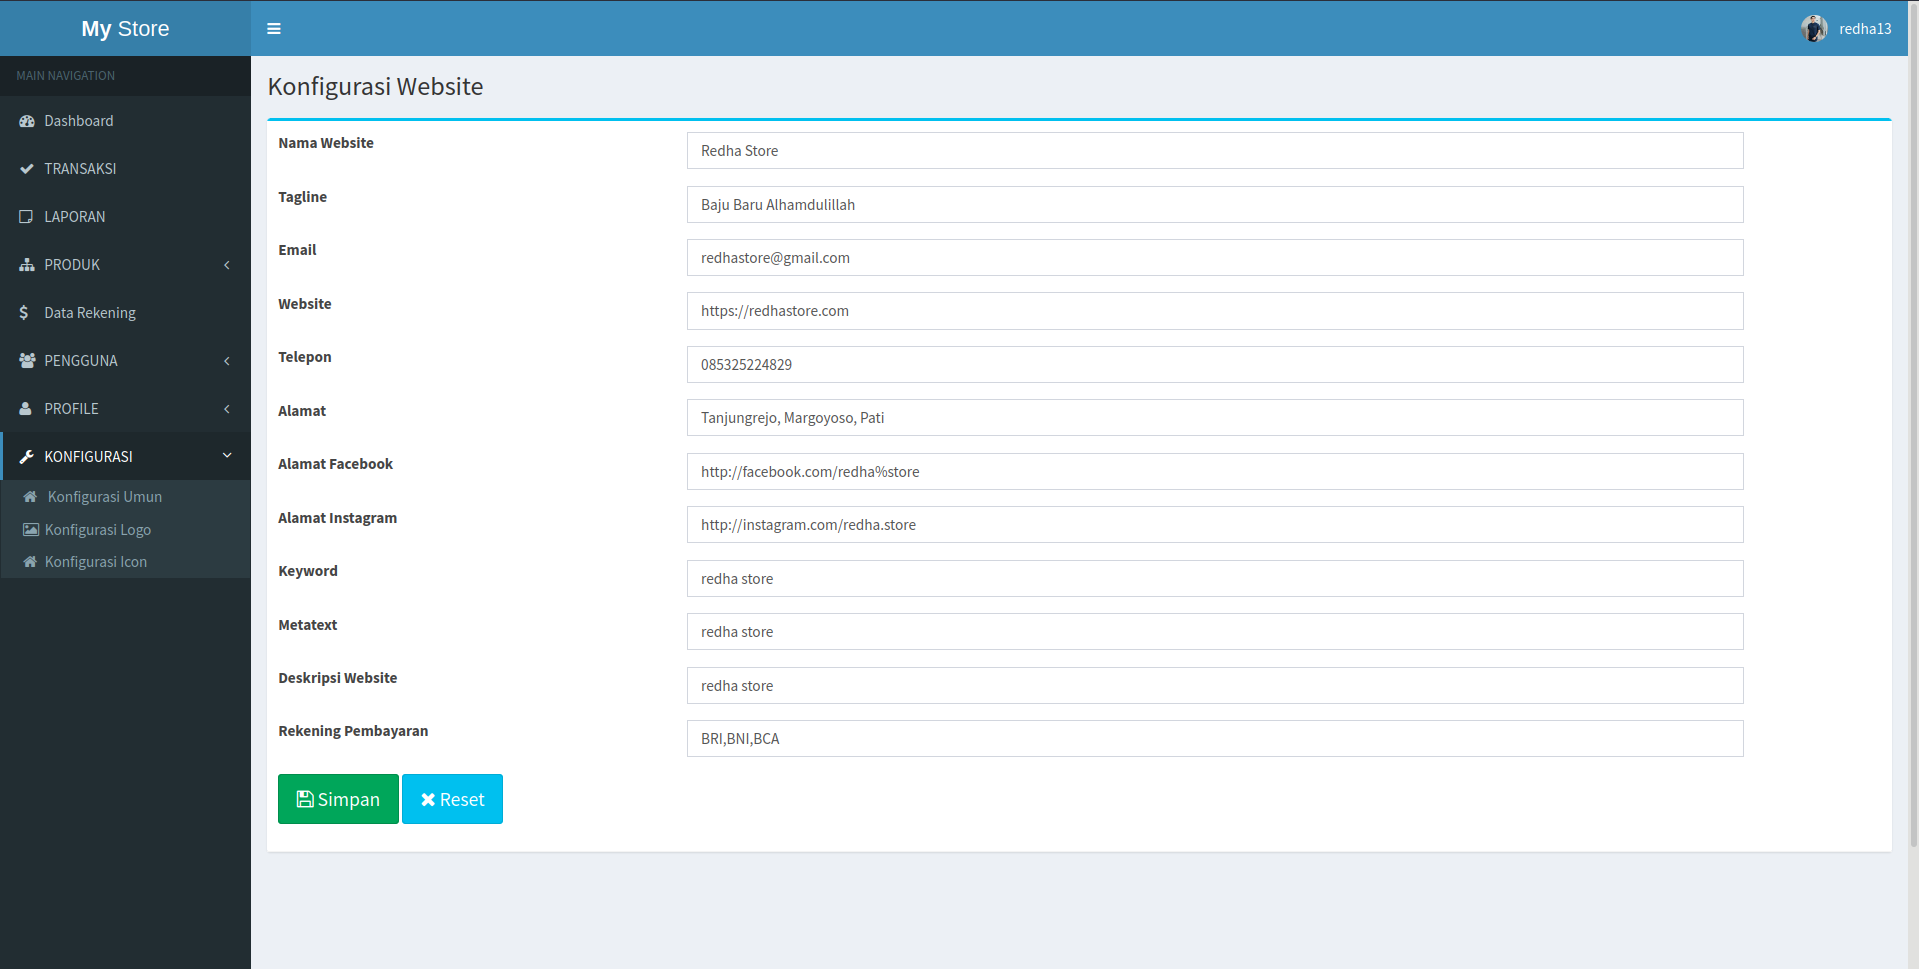Expand the PENGGUNA submenu chevron
This screenshot has width=1919, height=969.
tap(226, 361)
